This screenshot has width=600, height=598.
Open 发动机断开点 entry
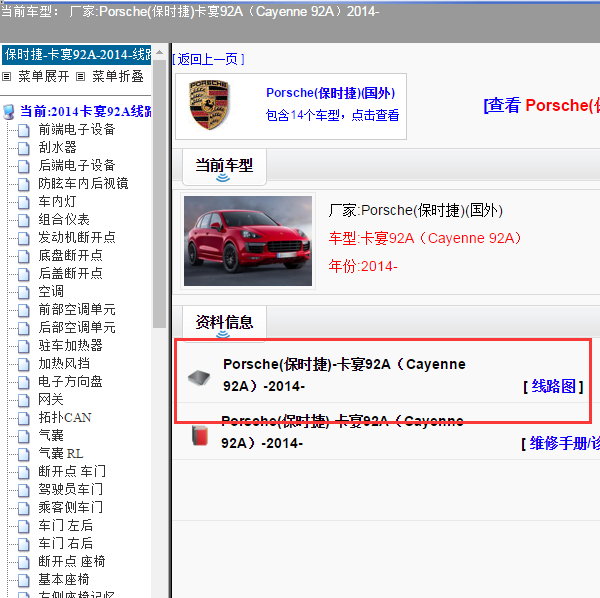pyautogui.click(x=77, y=238)
